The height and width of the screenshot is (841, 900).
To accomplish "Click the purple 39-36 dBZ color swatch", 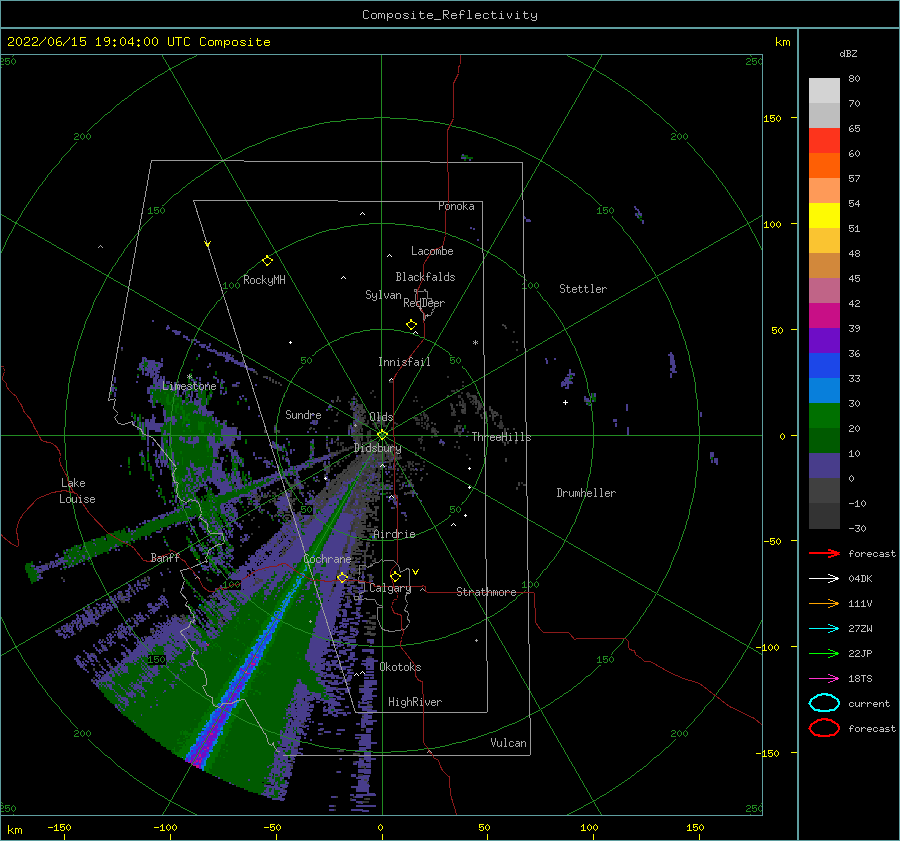I will click(x=824, y=341).
